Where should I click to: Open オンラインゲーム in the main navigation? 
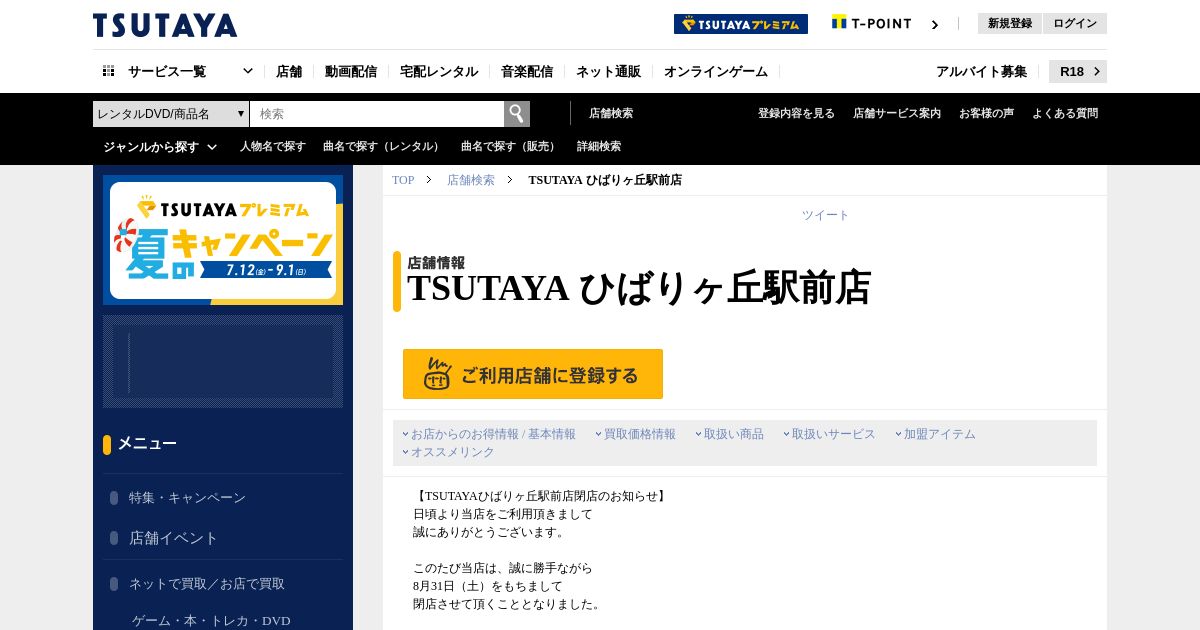(x=716, y=71)
